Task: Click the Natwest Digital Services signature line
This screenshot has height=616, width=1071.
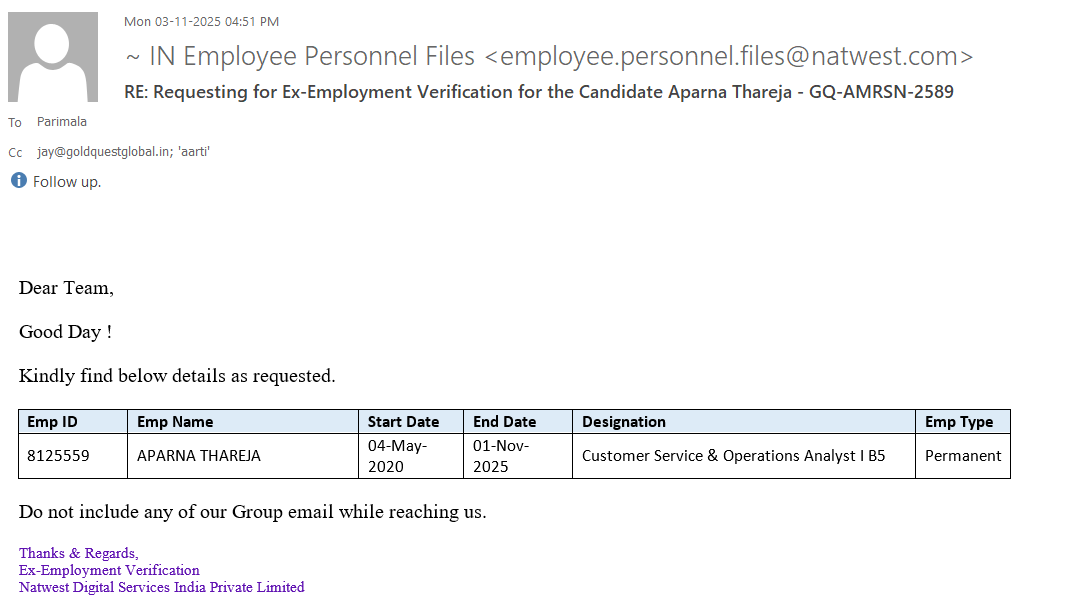Action: (x=162, y=587)
